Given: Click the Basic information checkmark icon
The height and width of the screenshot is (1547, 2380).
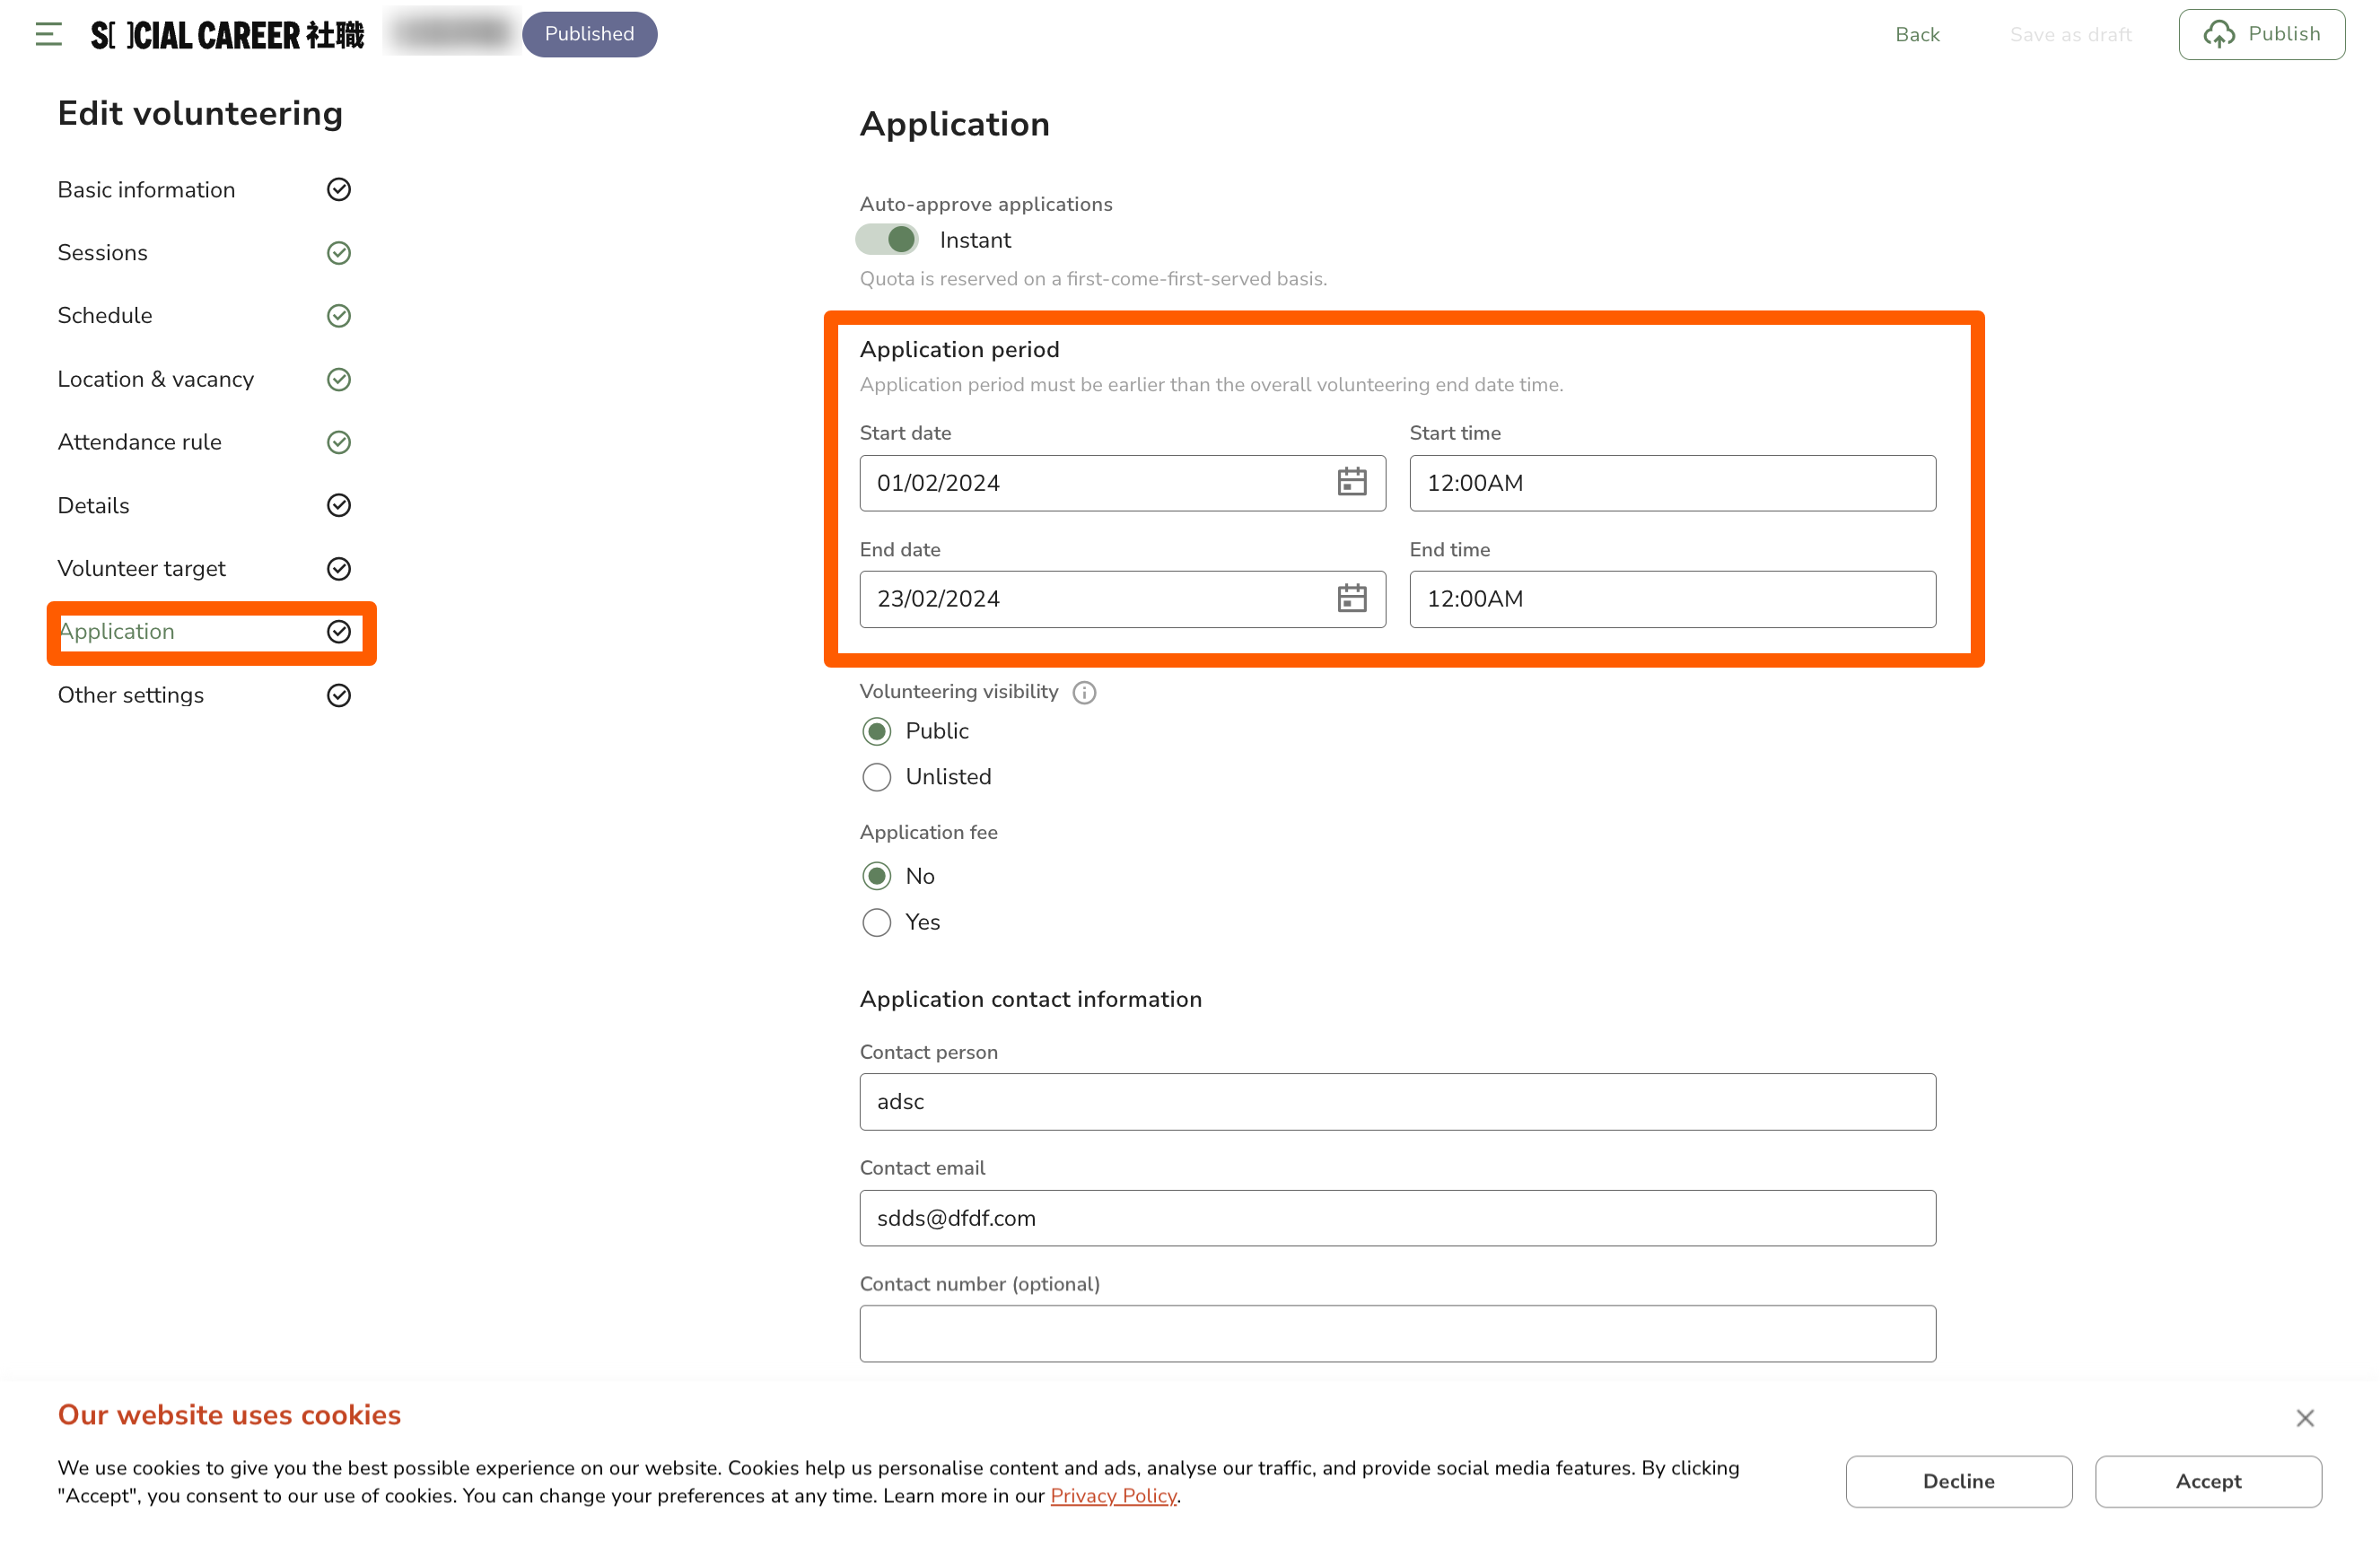Looking at the screenshot, I should click(339, 190).
